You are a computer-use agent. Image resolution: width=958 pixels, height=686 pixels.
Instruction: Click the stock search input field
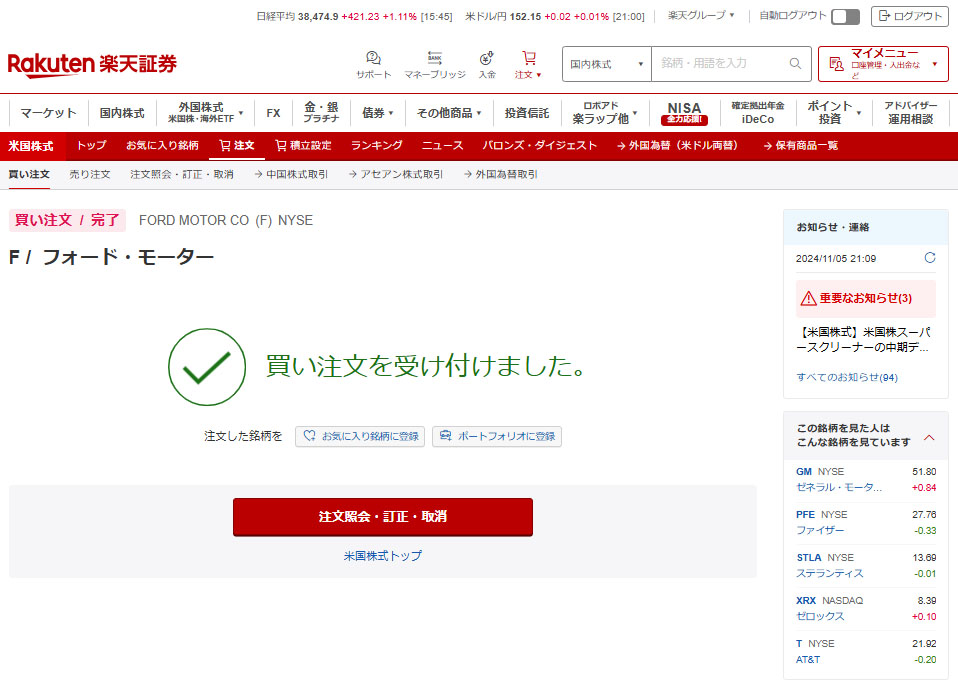pyautogui.click(x=720, y=64)
